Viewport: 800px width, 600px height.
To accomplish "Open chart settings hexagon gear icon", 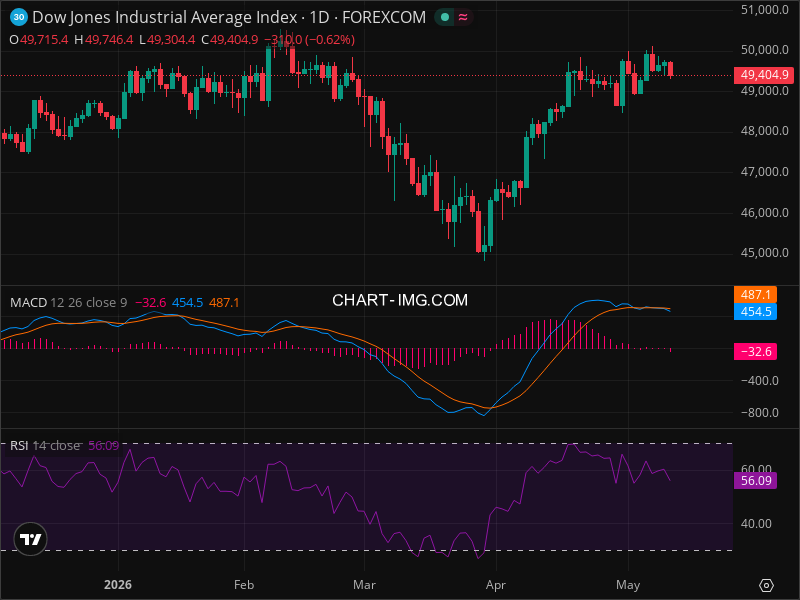I will (766, 585).
